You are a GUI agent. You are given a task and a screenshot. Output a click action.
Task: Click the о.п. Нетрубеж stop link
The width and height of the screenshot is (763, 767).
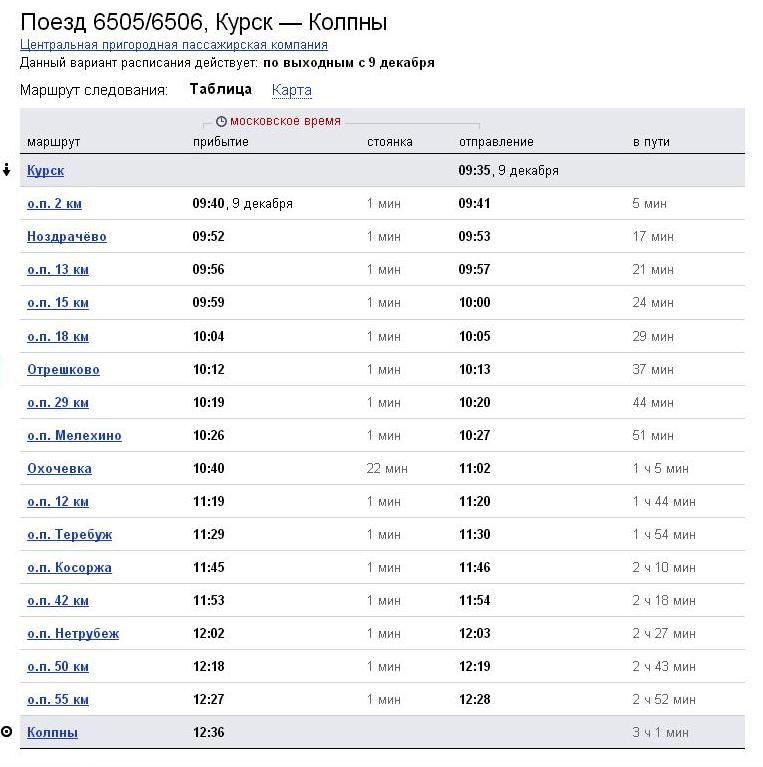(x=73, y=634)
